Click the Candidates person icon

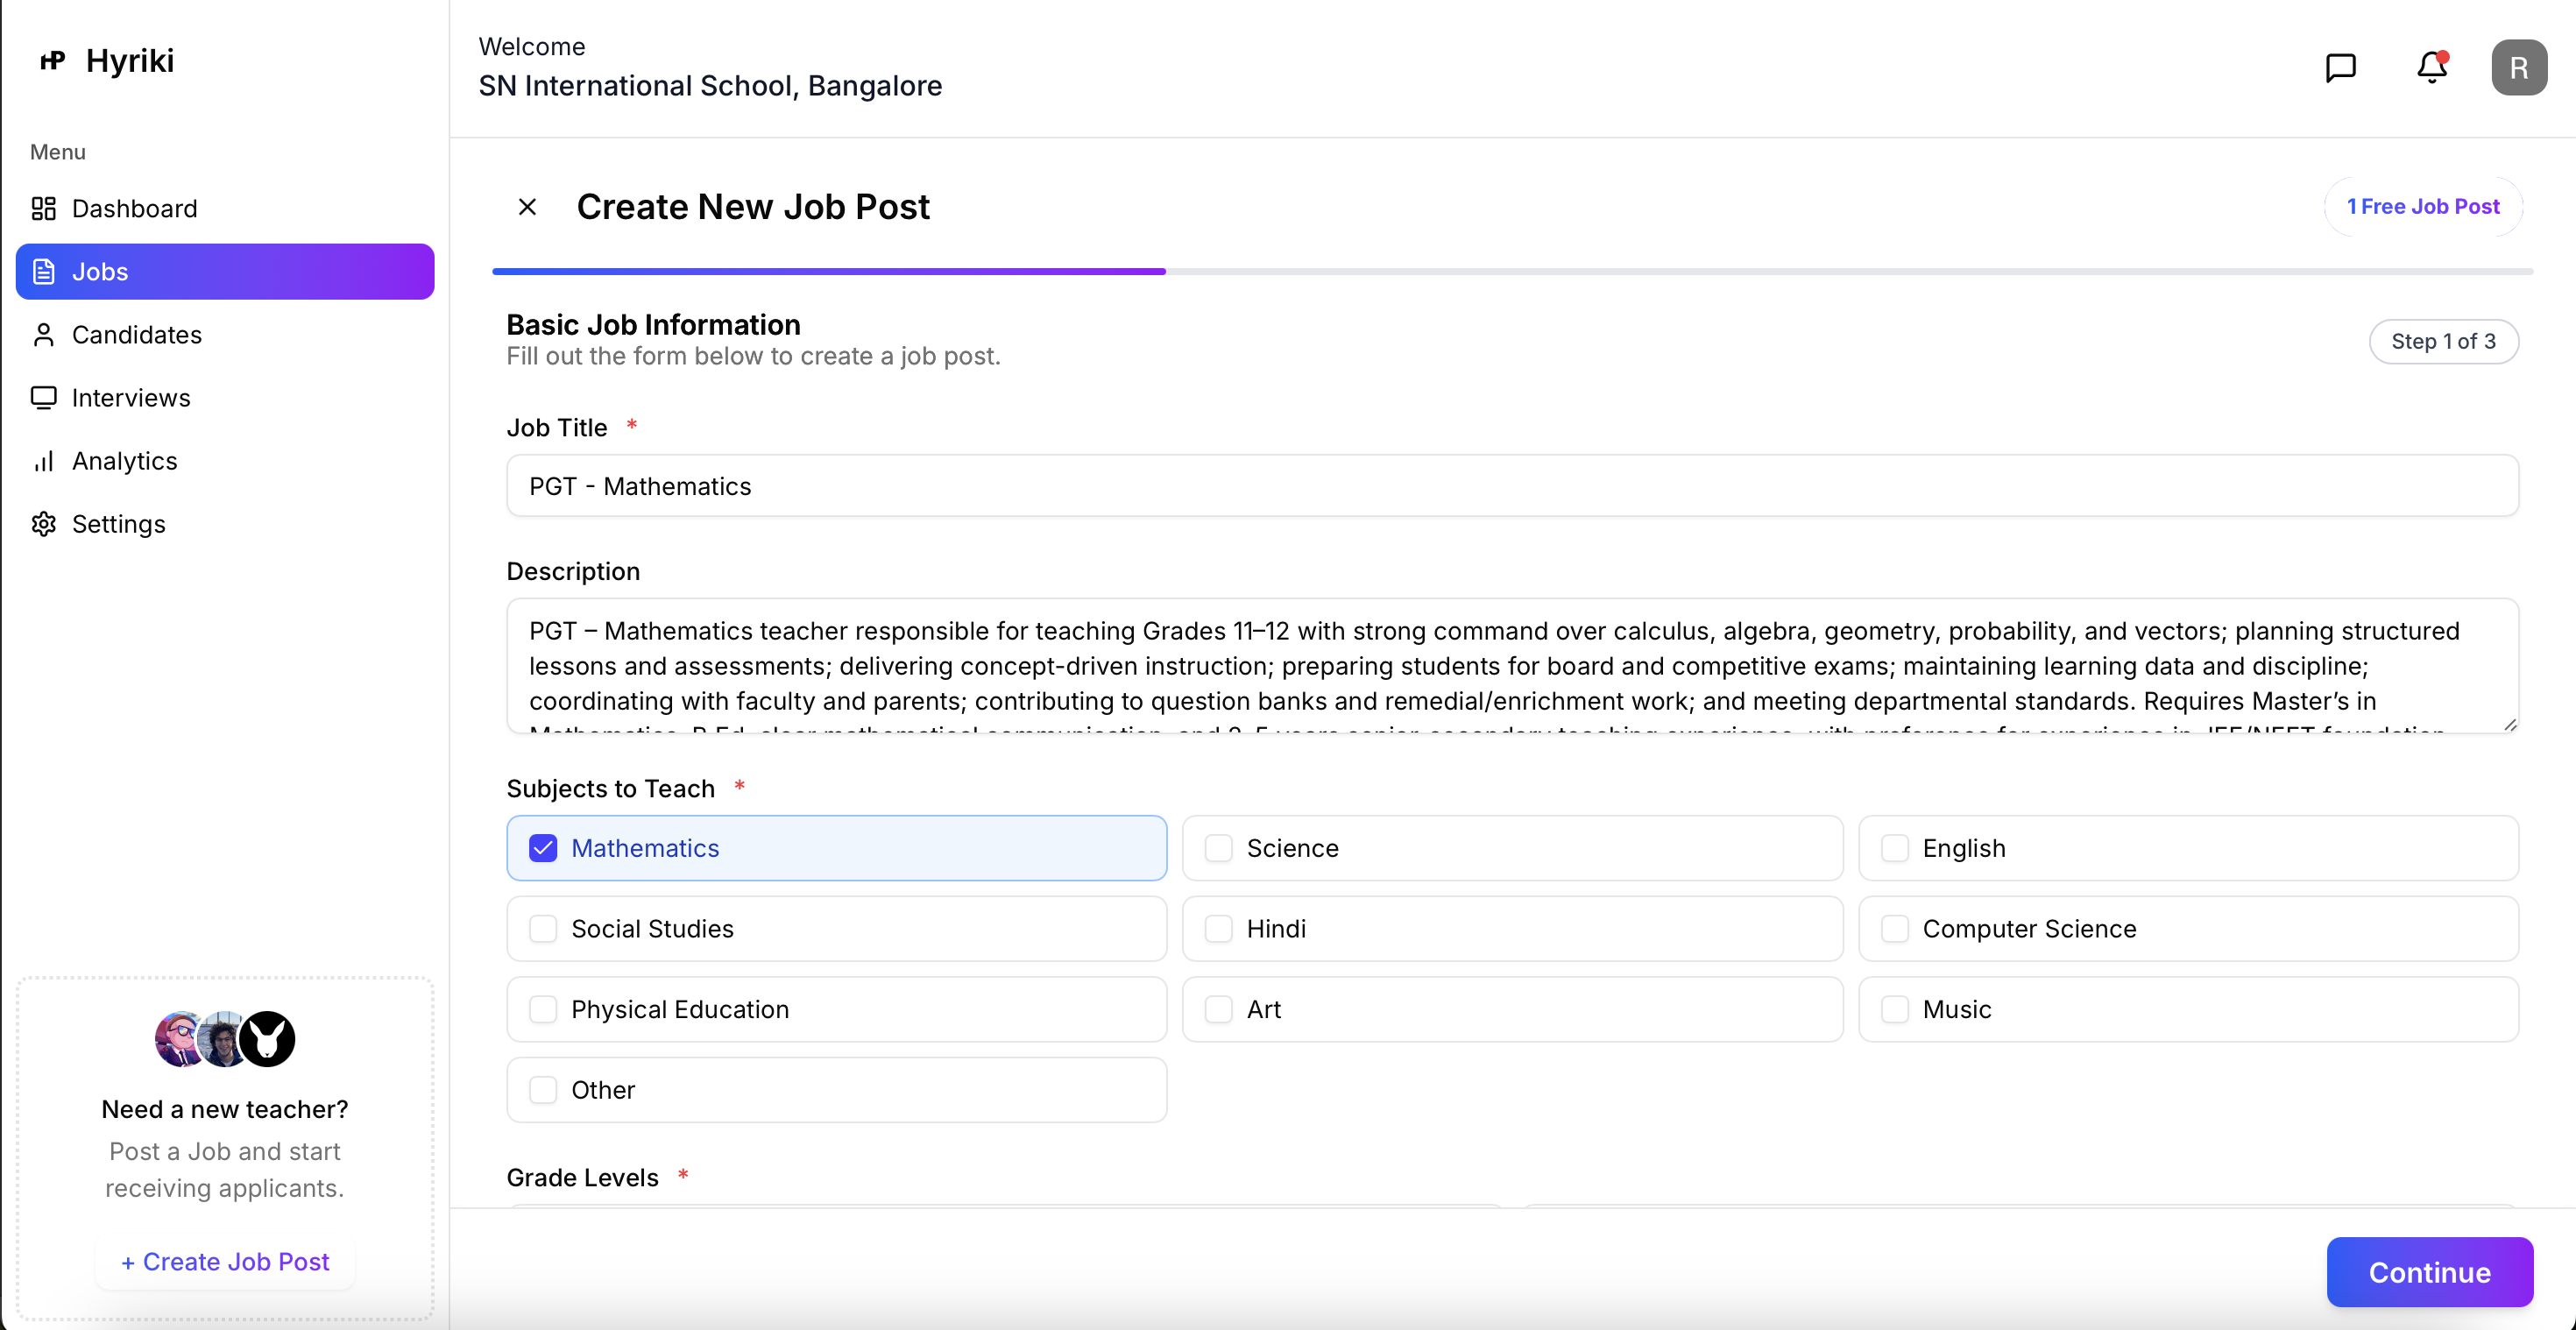43,335
